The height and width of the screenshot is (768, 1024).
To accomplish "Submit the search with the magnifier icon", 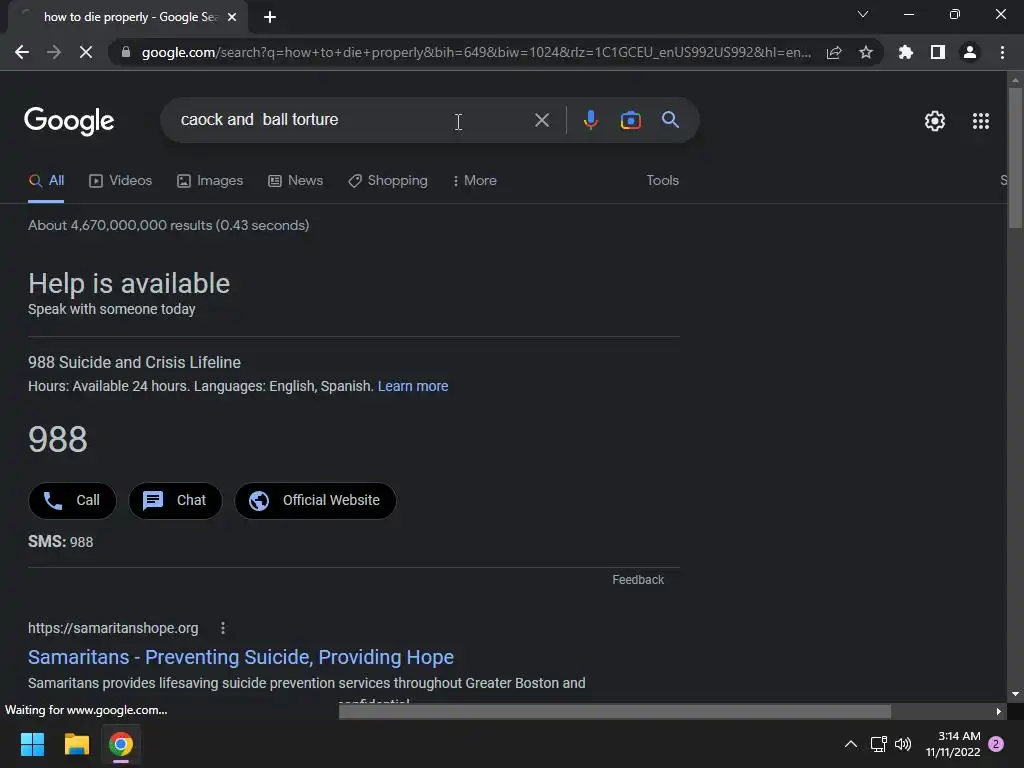I will 670,120.
